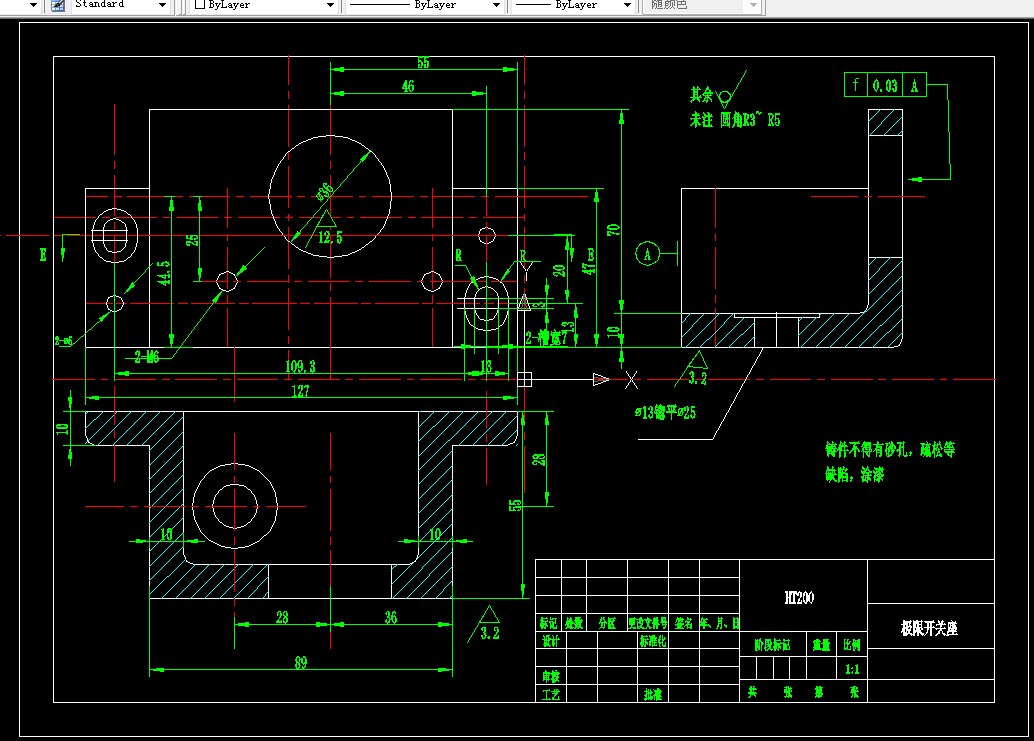Click the 比例 title block label
Screen dimensions: 1034x741
[852, 645]
